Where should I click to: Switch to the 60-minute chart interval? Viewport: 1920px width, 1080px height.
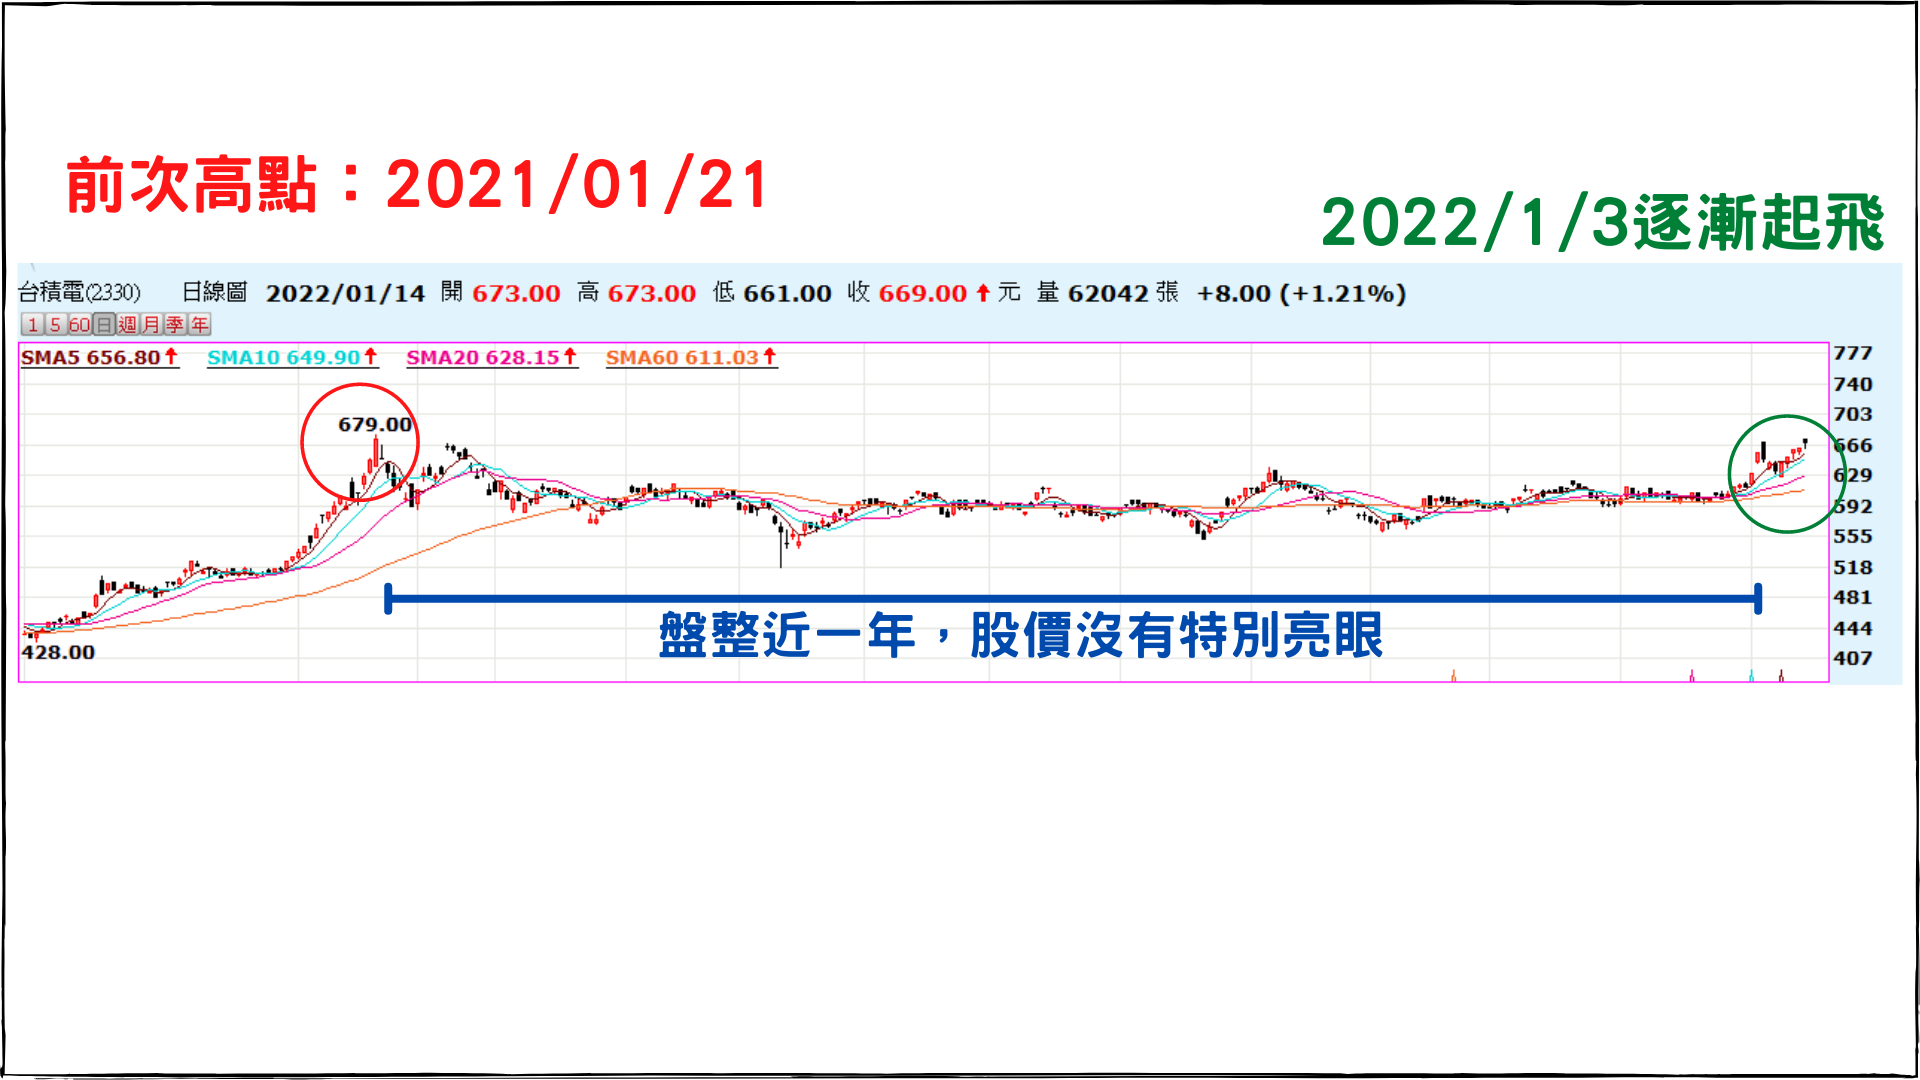tap(79, 325)
